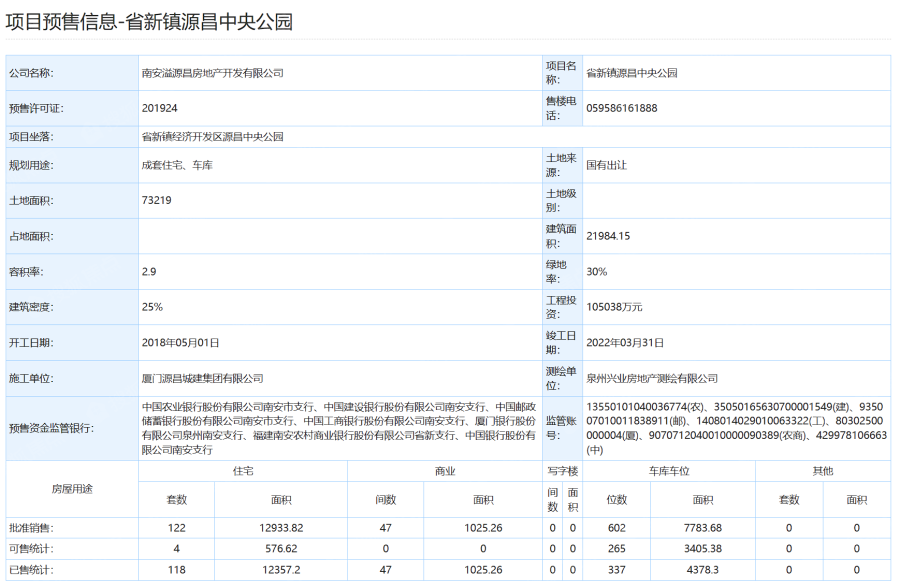Select the supervision account numbers text
900x587 pixels.
(x=736, y=428)
